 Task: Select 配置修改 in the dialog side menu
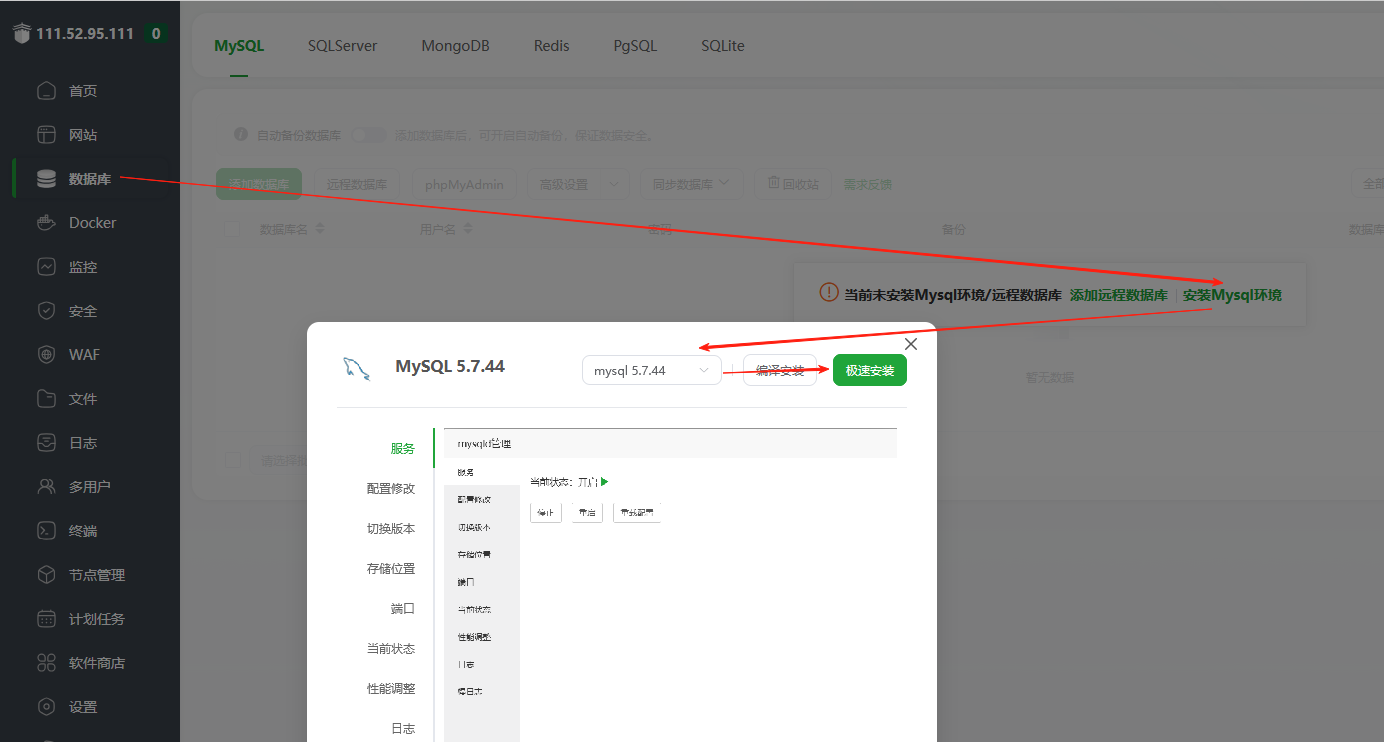pos(390,488)
